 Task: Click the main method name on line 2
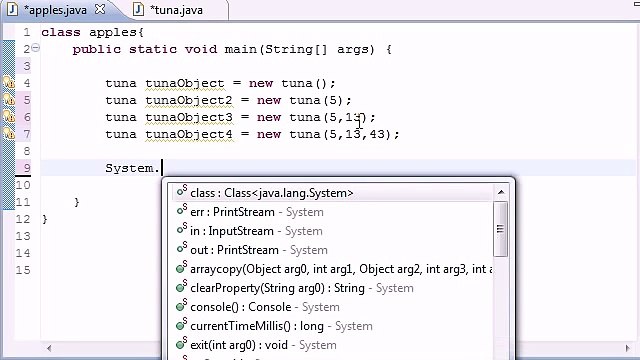coord(241,49)
